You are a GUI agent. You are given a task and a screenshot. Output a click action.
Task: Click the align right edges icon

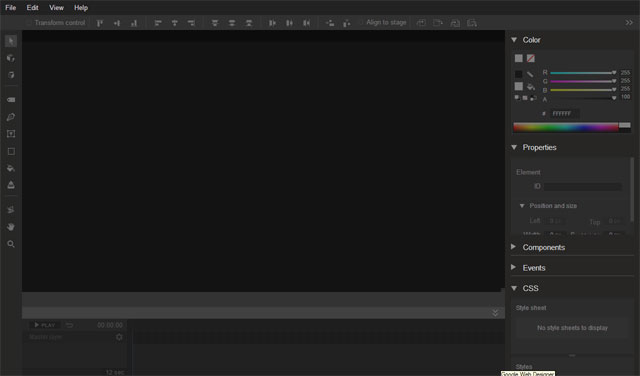(191, 23)
